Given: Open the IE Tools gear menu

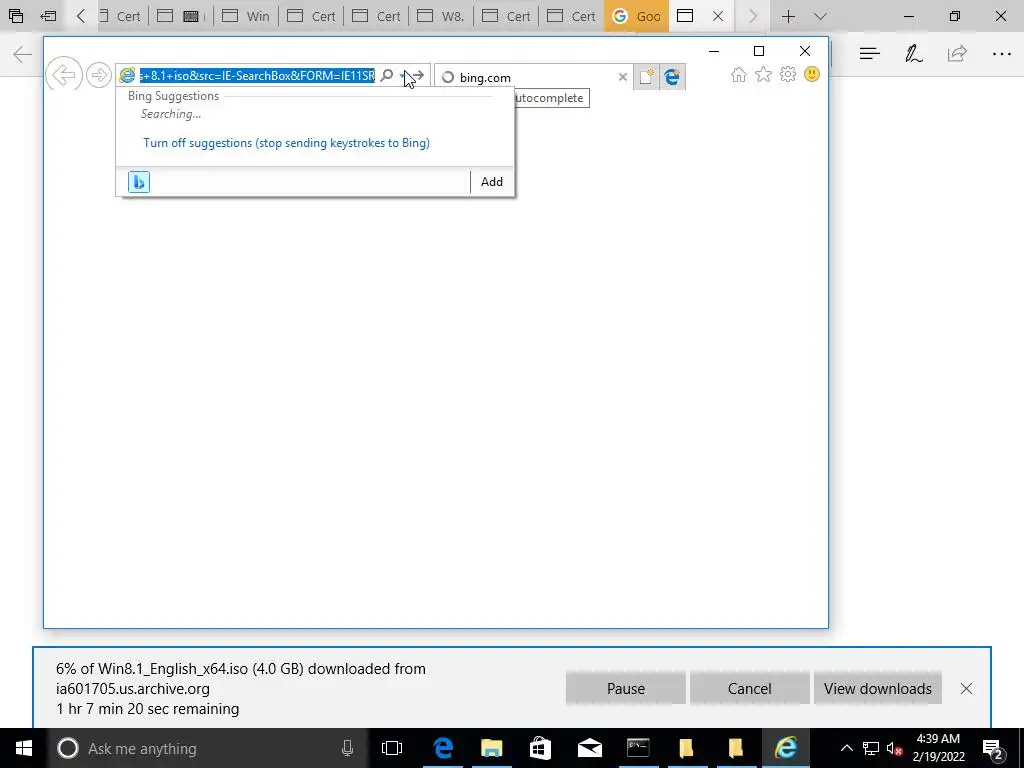Looking at the screenshot, I should click(788, 74).
